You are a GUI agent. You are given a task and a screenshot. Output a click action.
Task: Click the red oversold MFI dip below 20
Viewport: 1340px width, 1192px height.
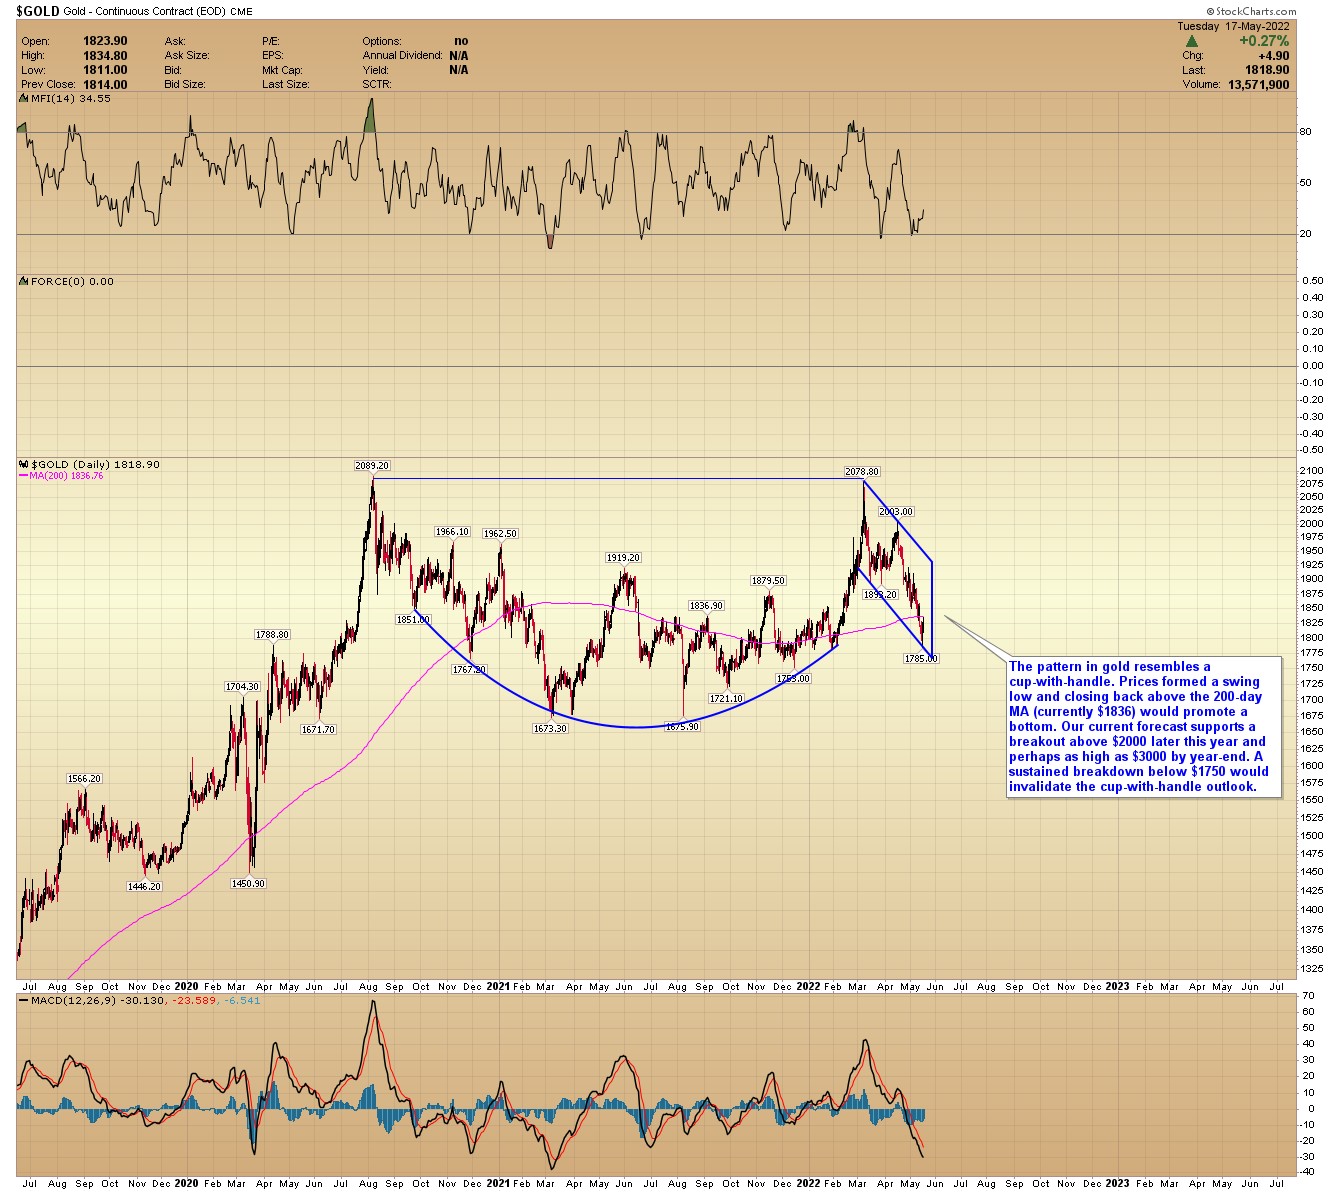click(x=550, y=241)
